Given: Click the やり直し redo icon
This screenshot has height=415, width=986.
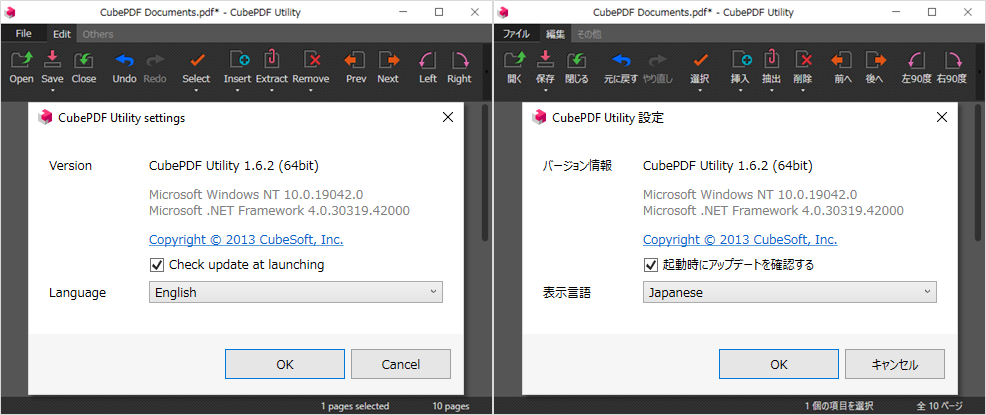Looking at the screenshot, I should pyautogui.click(x=658, y=60).
